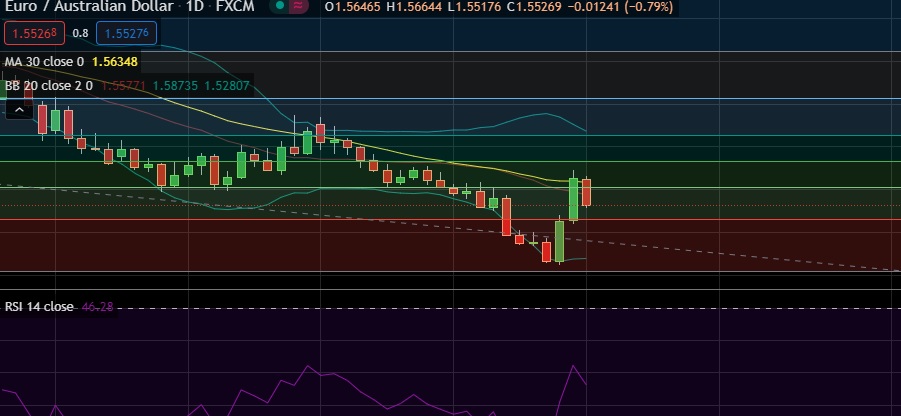
Task: Click the open price O1.56465
Action: tap(353, 7)
